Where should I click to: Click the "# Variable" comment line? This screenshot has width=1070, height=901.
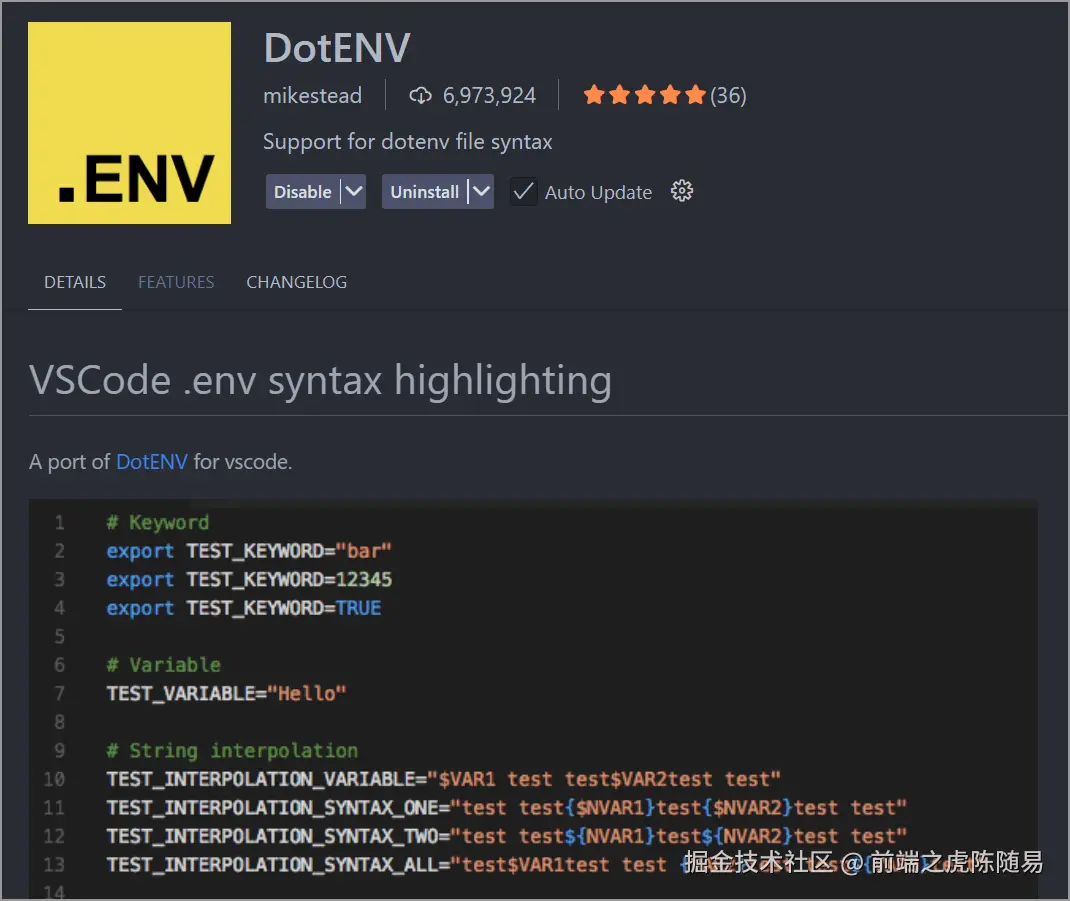pyautogui.click(x=164, y=665)
